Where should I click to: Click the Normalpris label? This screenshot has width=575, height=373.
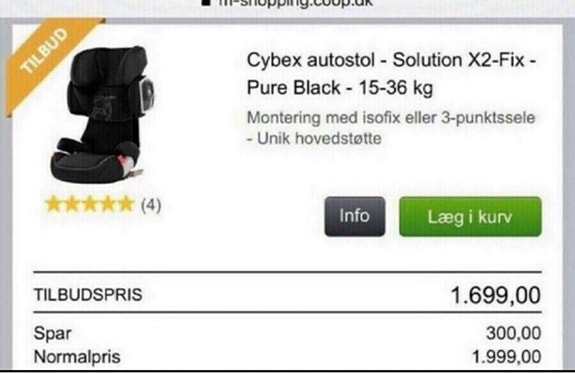[77, 357]
